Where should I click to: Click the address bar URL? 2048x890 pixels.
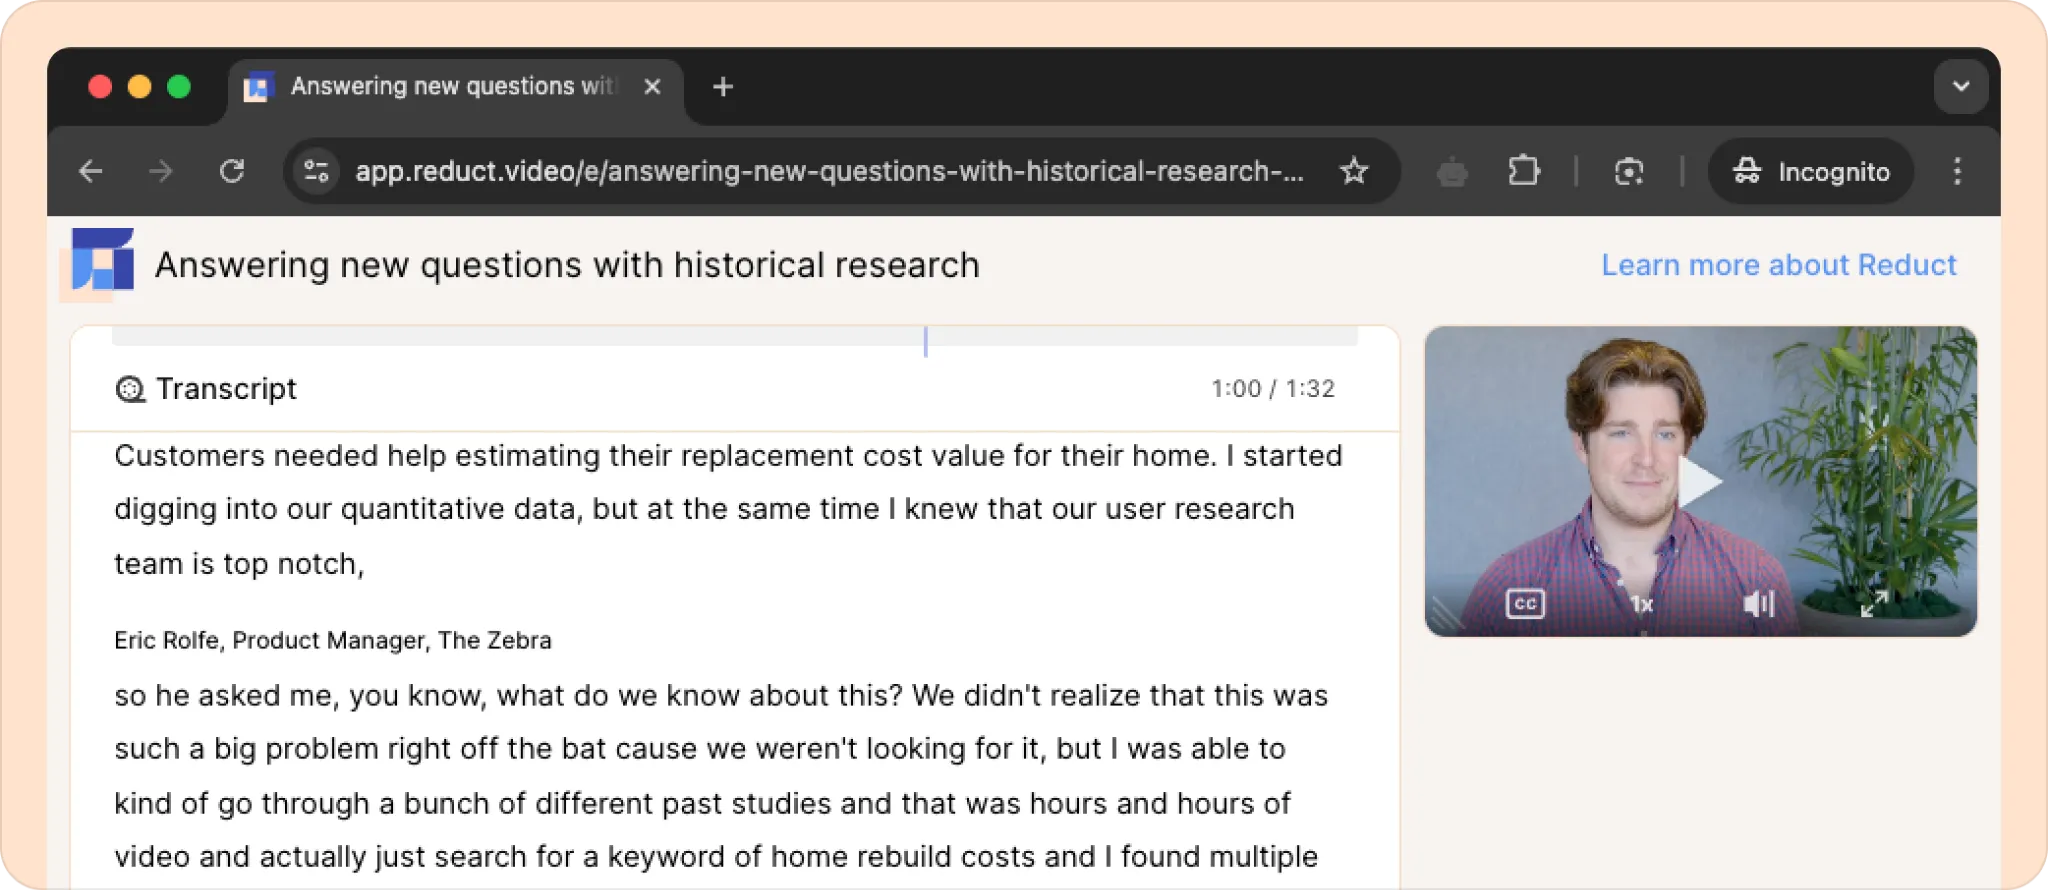pos(830,172)
